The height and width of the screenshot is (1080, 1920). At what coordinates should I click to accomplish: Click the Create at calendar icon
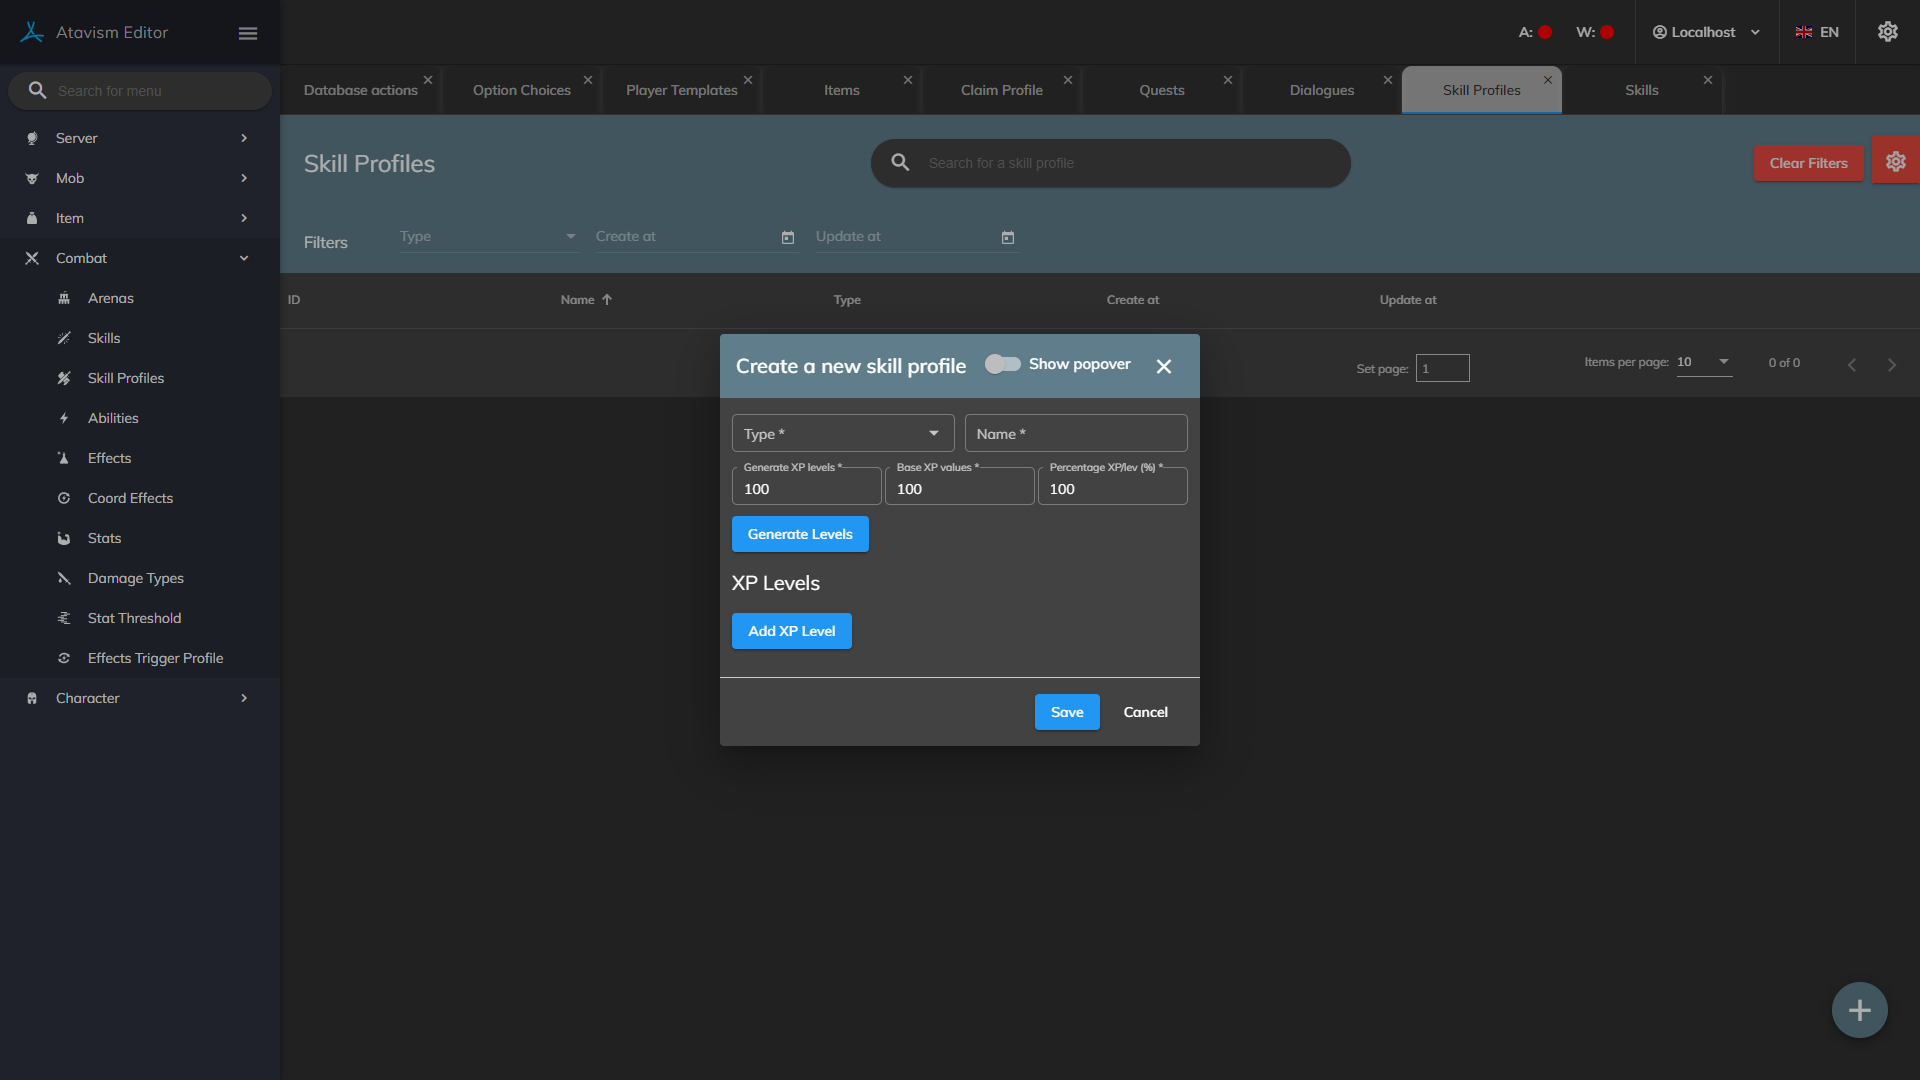(788, 238)
